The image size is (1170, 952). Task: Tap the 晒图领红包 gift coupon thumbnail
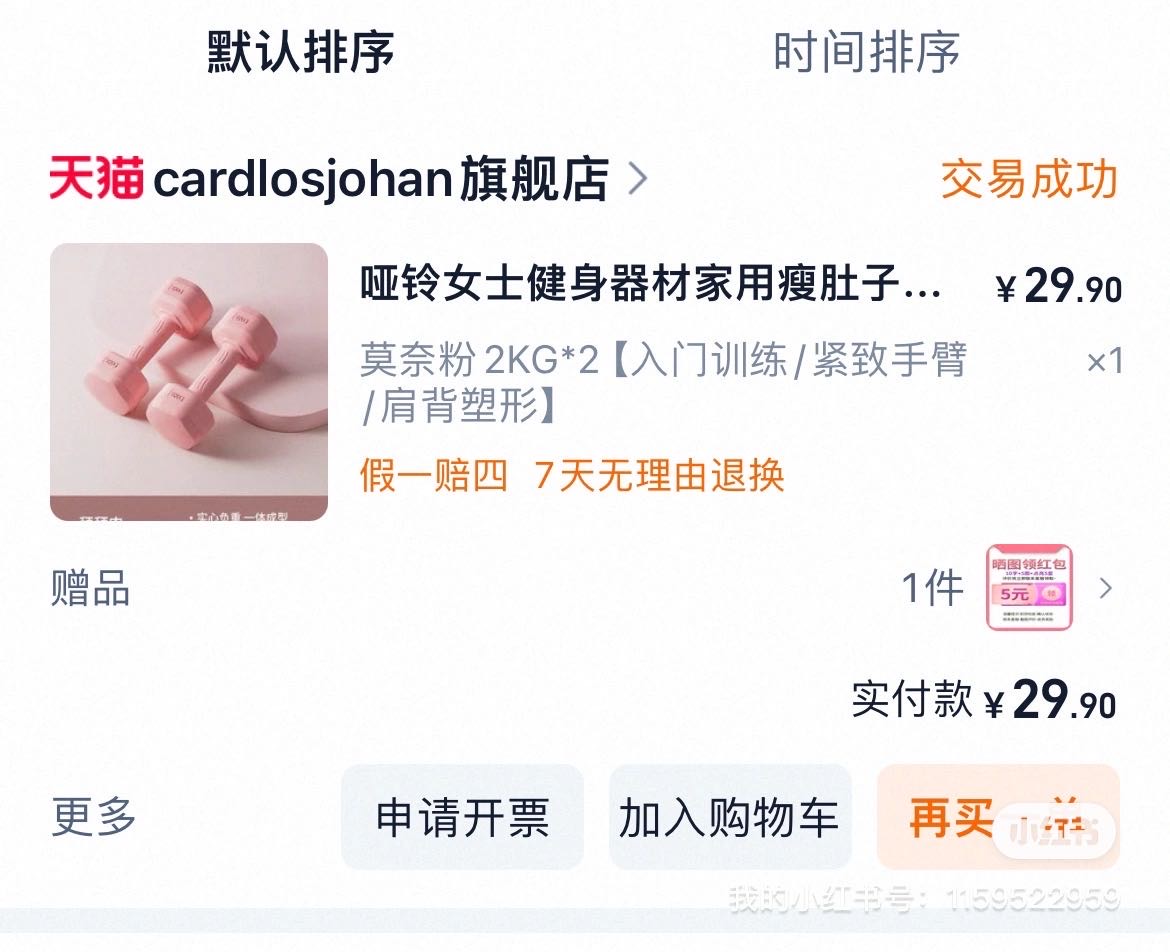click(x=1030, y=588)
